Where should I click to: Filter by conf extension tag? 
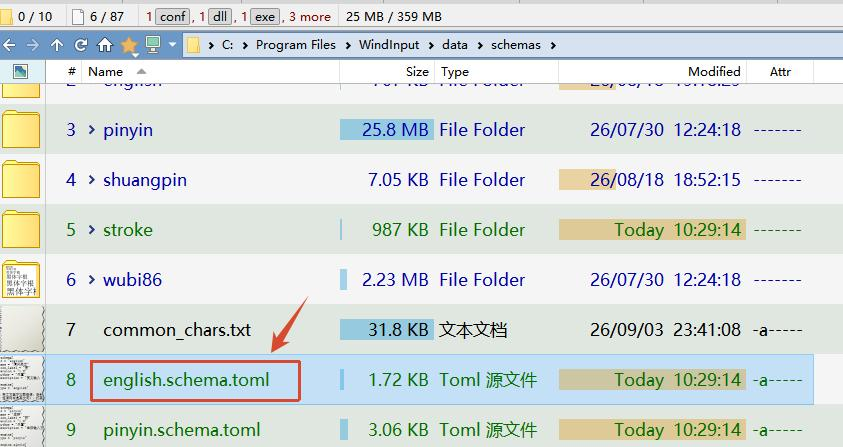(x=173, y=17)
